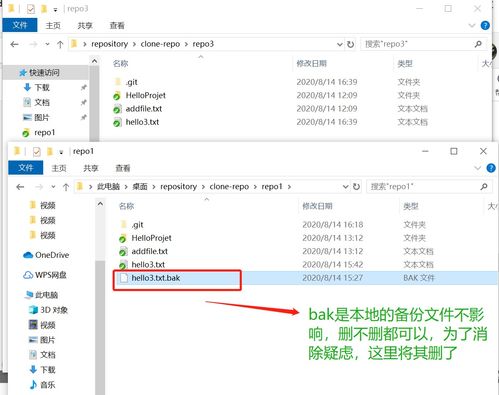499x395 pixels.
Task: Click the 搜索"repo1" search box
Action: pyautogui.click(x=429, y=187)
